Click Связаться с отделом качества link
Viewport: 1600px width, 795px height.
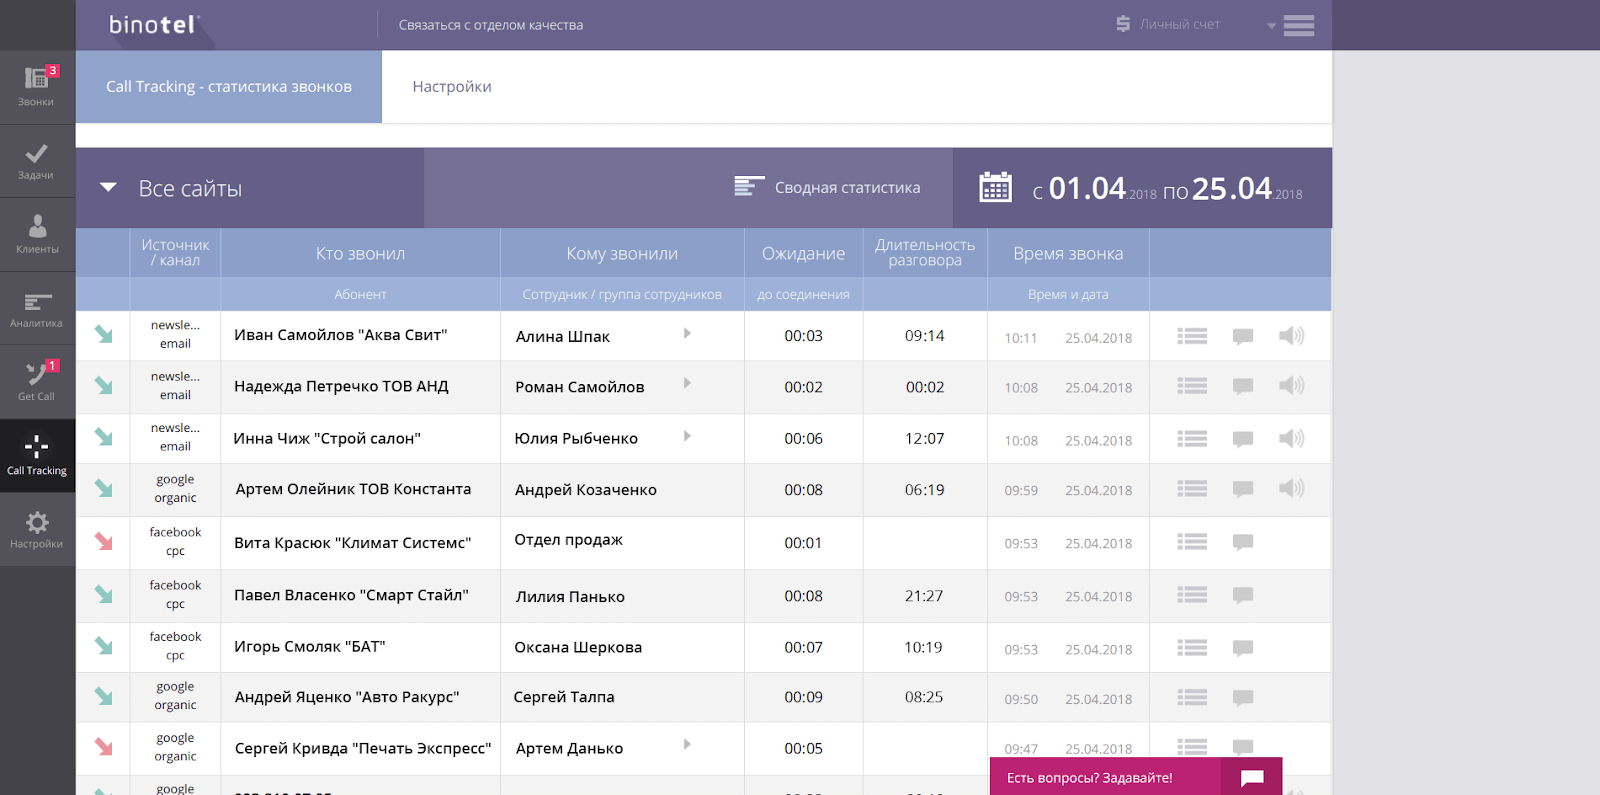[491, 25]
